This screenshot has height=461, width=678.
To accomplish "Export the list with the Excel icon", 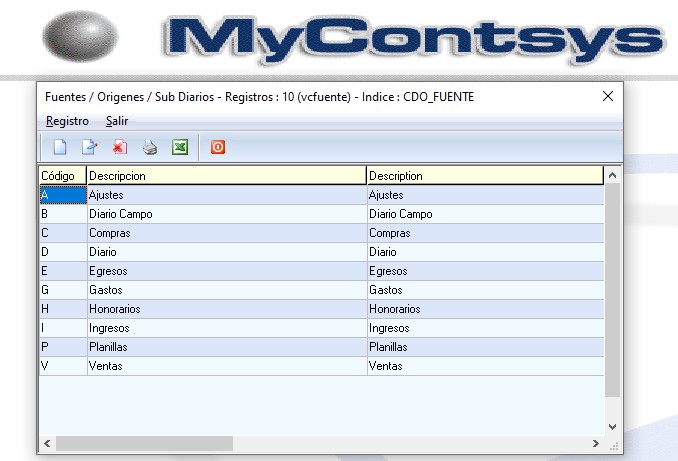I will pos(180,148).
